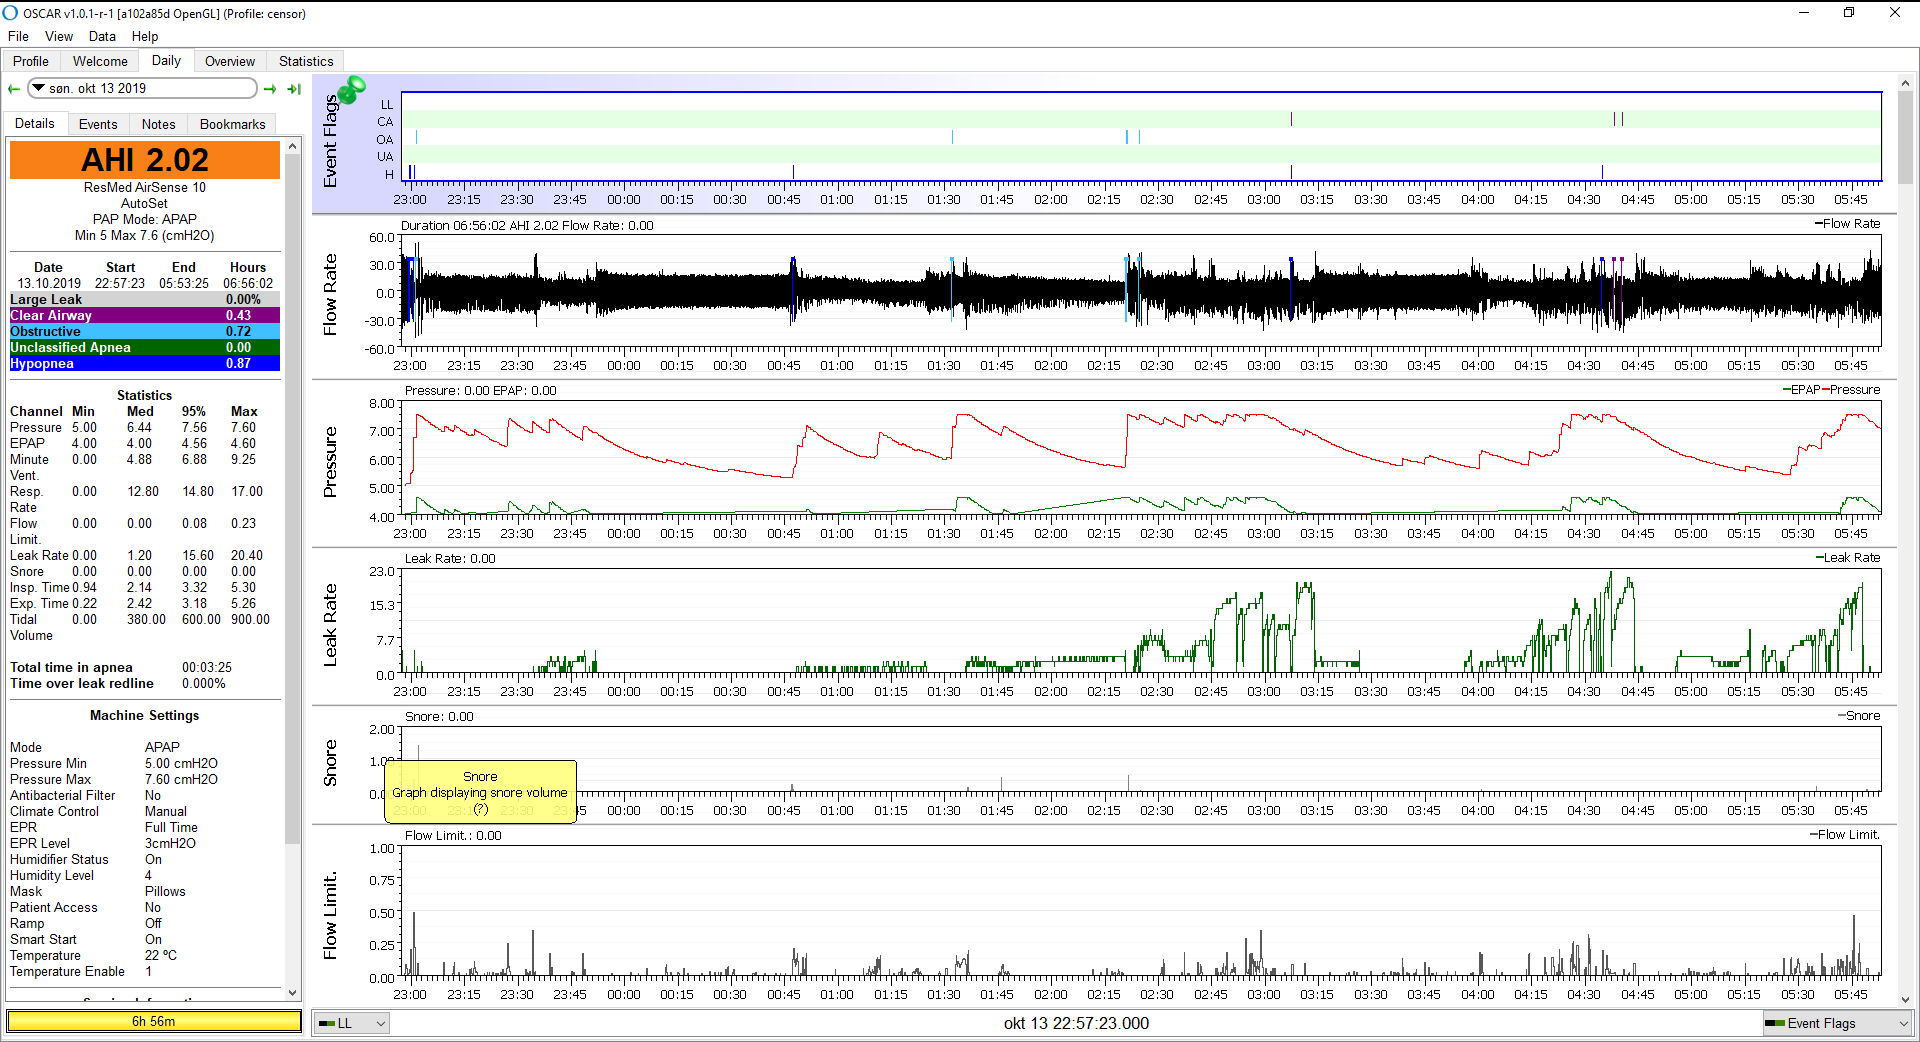Click the Leak Rate graph title
This screenshot has width=1920, height=1042.
click(330, 626)
